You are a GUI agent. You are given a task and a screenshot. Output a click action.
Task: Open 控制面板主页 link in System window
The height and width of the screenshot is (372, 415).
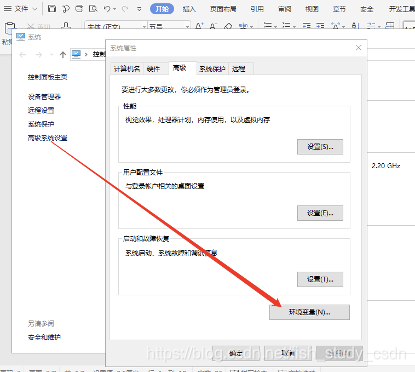pos(47,77)
